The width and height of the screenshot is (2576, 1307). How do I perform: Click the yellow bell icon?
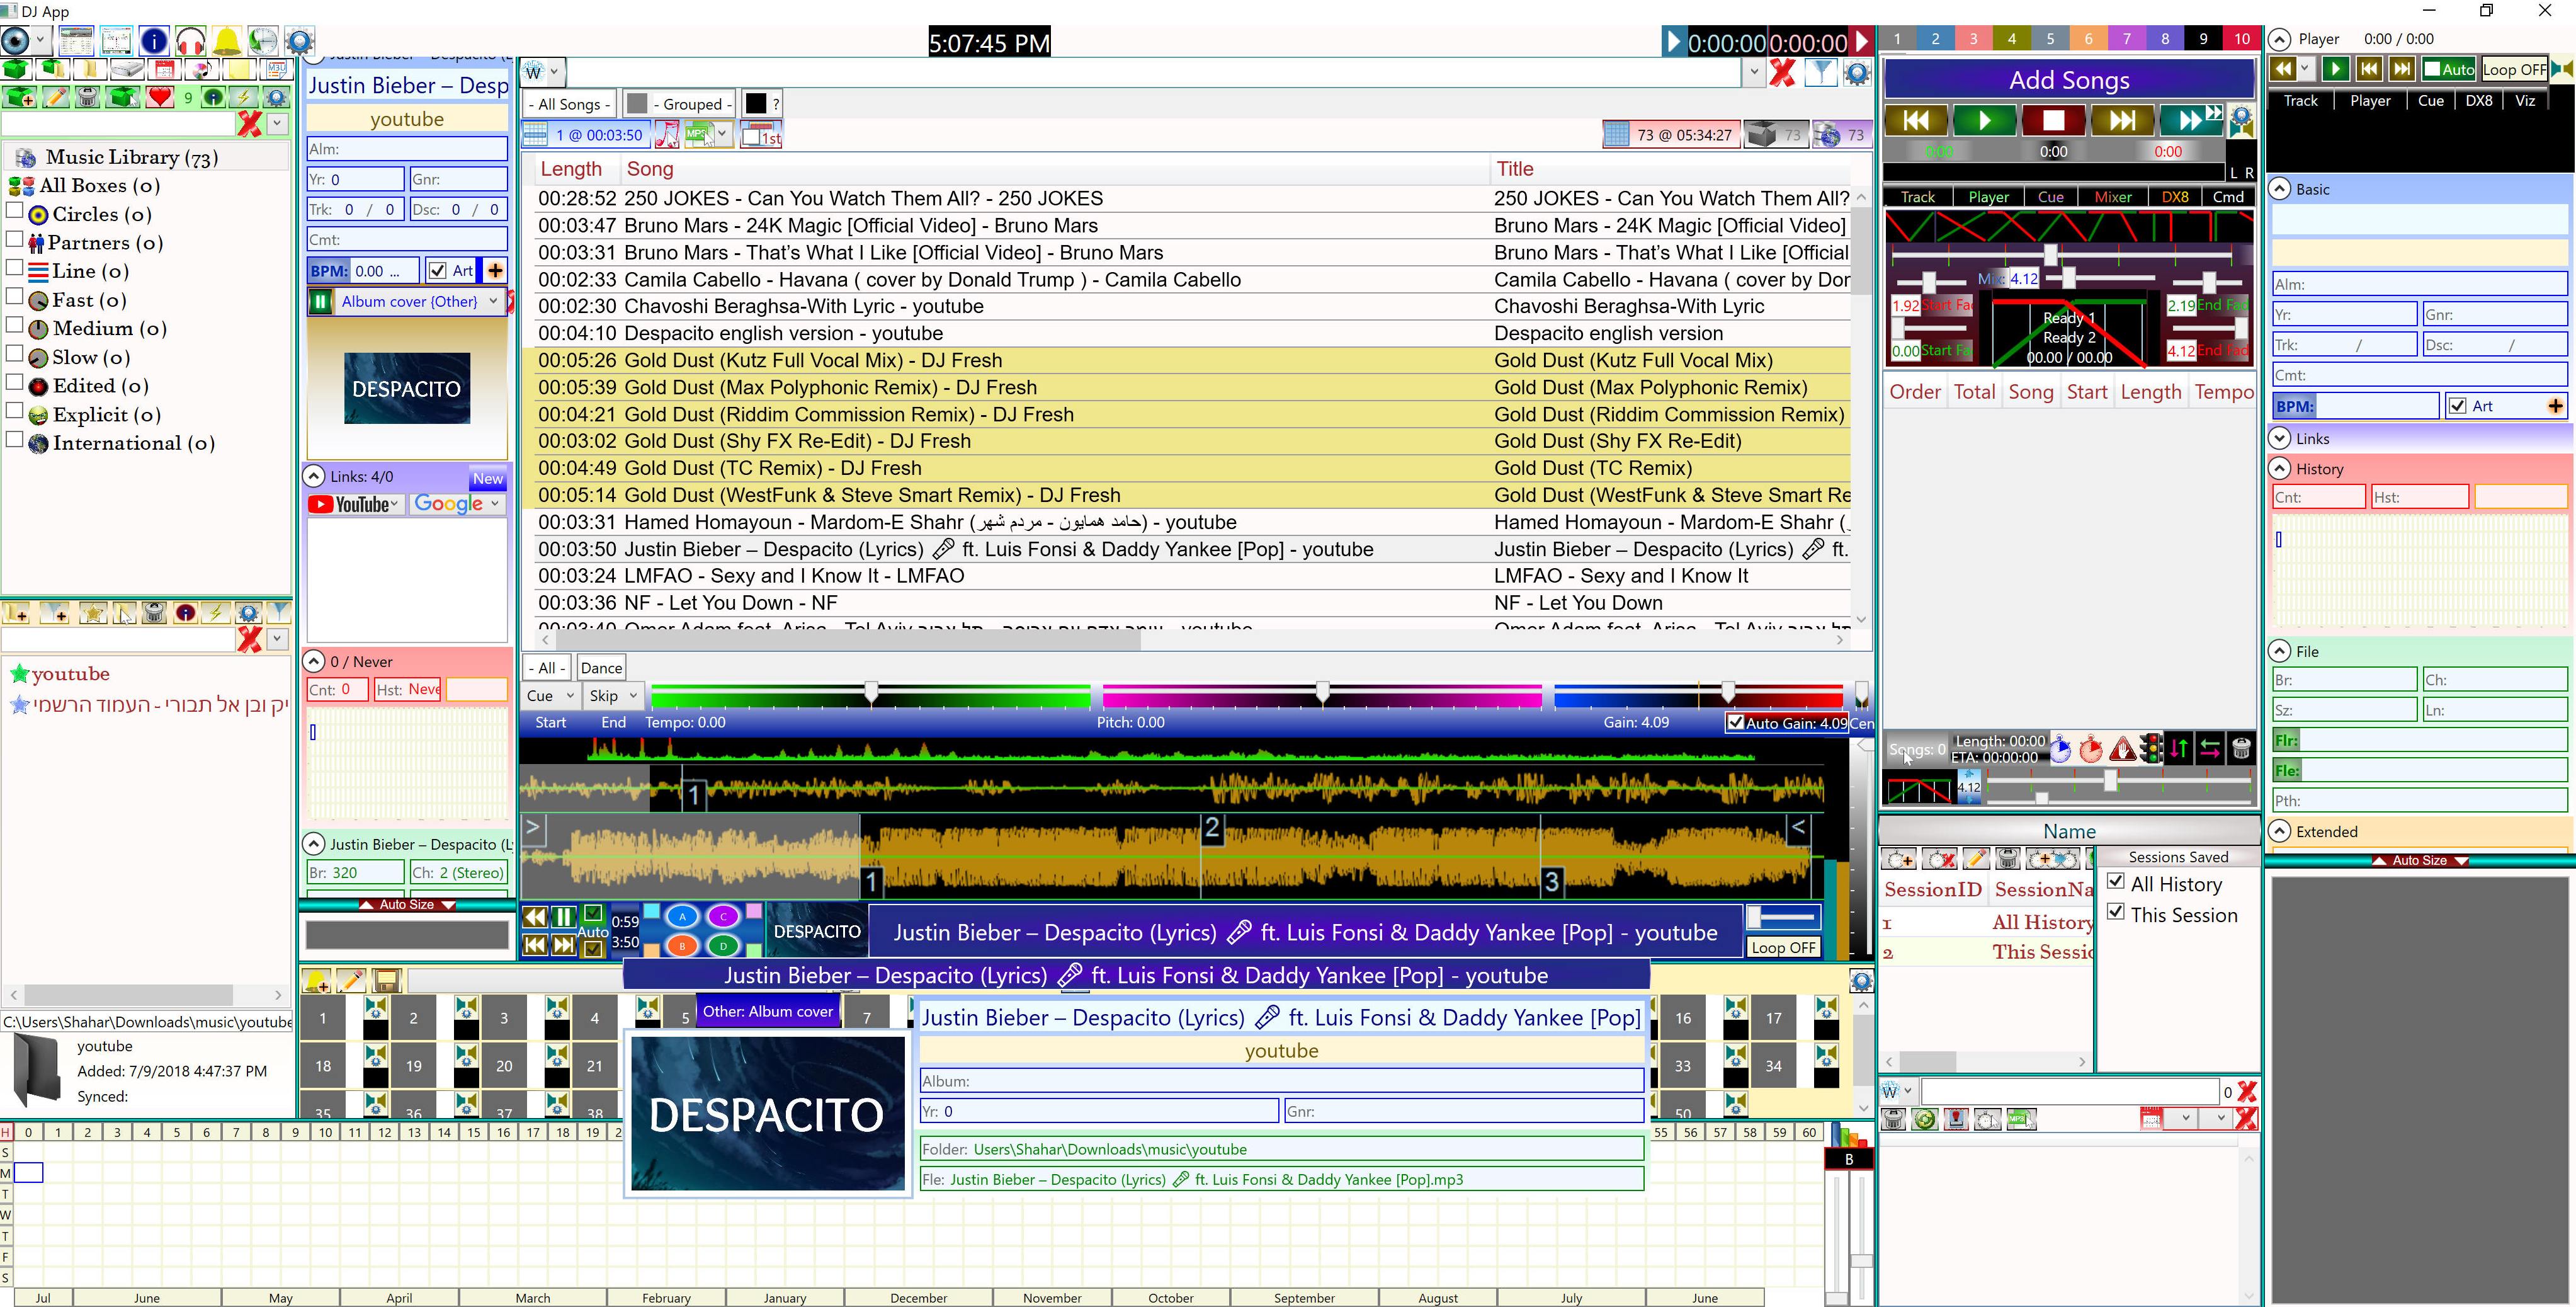click(x=226, y=41)
